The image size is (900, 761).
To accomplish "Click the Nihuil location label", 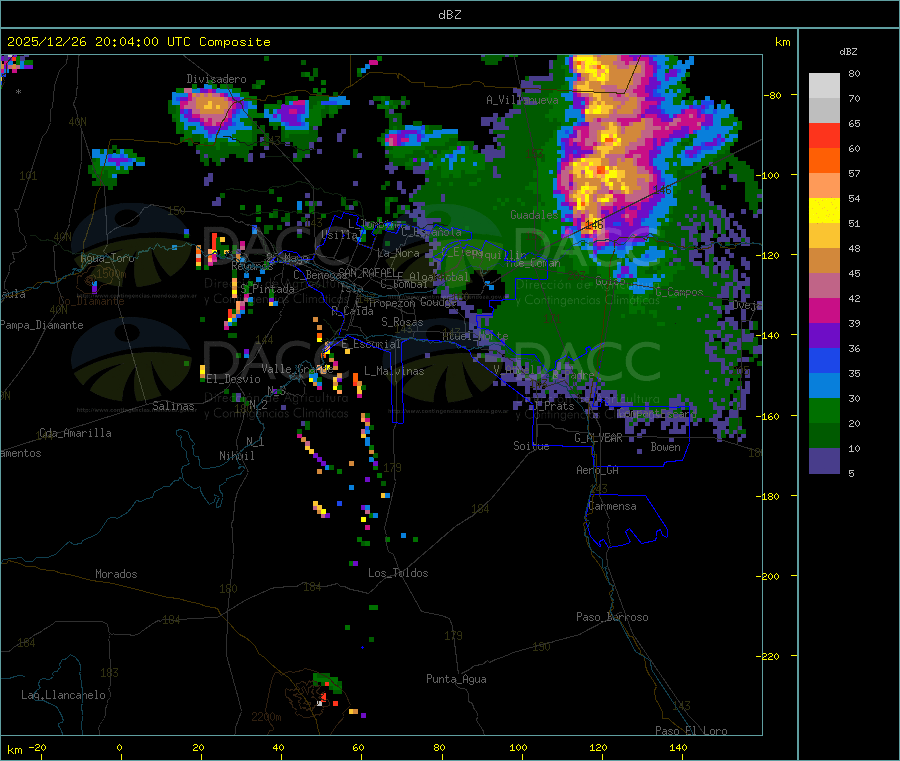I will pos(236,456).
